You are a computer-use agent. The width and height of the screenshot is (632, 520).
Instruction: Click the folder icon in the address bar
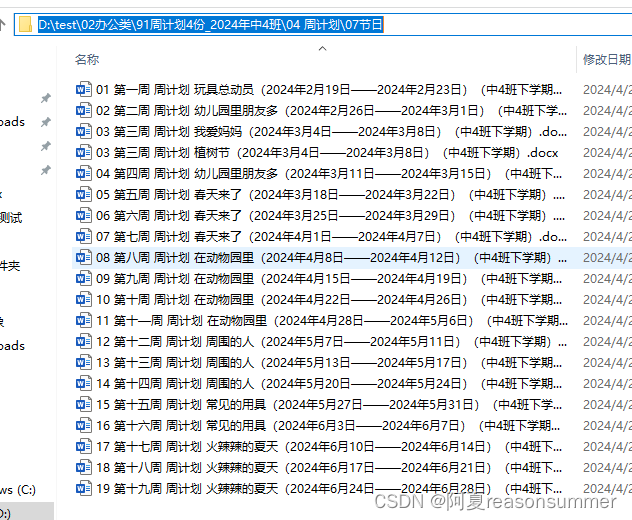(x=26, y=24)
